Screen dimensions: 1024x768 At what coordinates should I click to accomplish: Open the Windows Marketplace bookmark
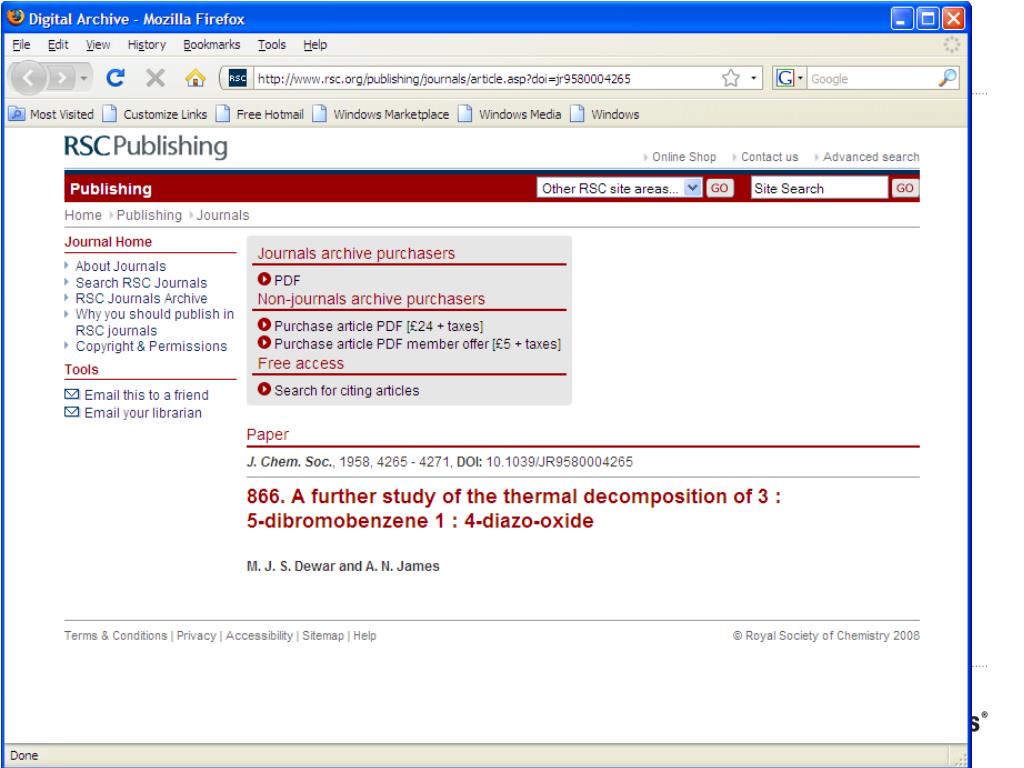(x=381, y=114)
